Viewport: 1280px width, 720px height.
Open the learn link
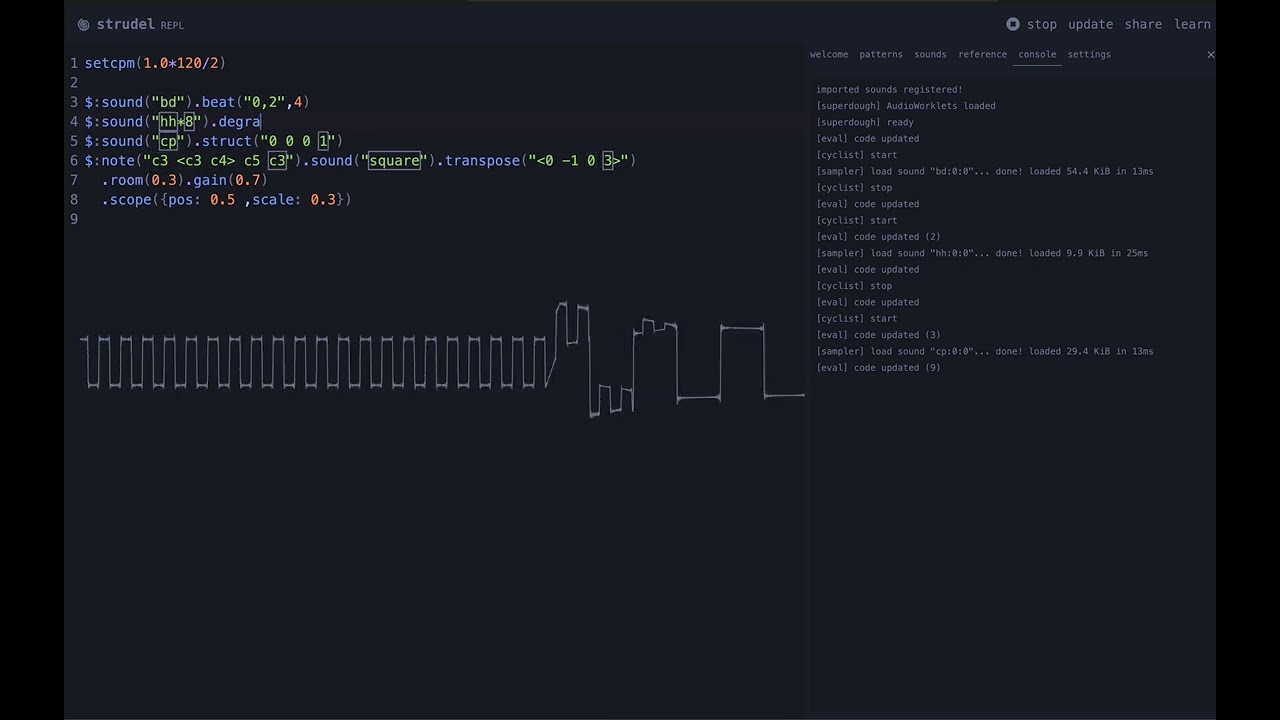coord(1192,24)
